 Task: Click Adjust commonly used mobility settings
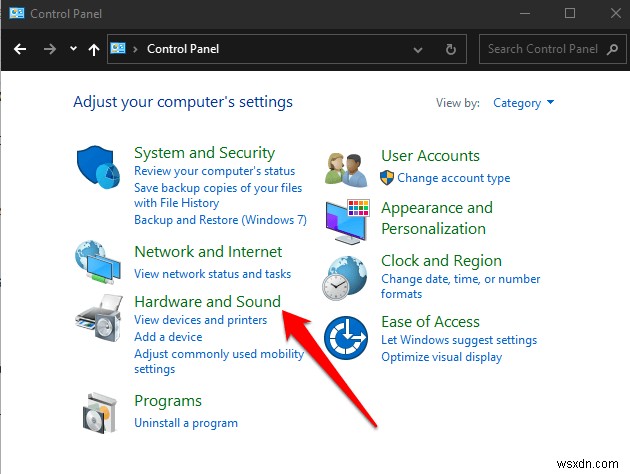tap(219, 362)
